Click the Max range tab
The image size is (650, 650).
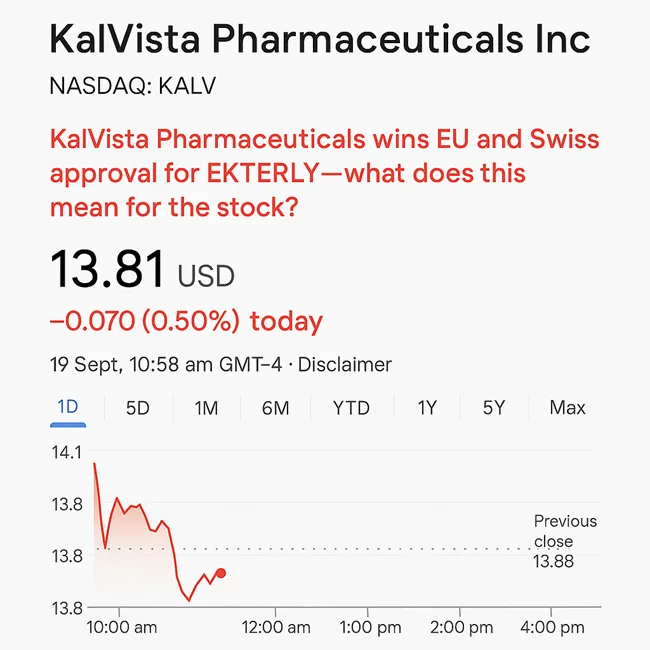(567, 408)
